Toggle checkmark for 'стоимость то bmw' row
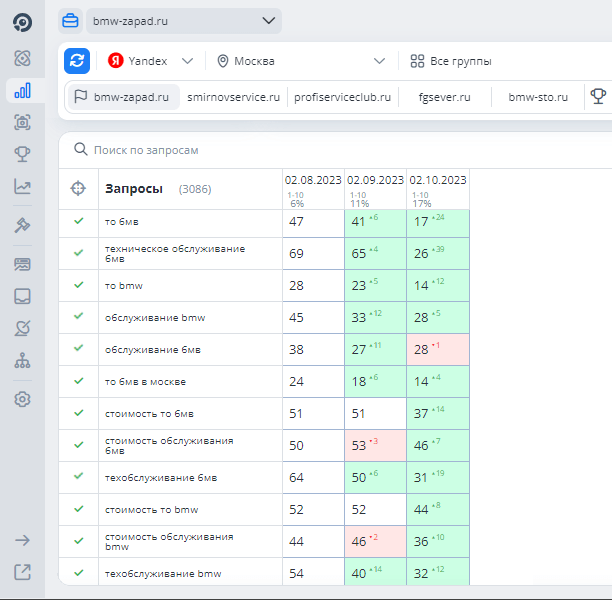 coord(78,509)
